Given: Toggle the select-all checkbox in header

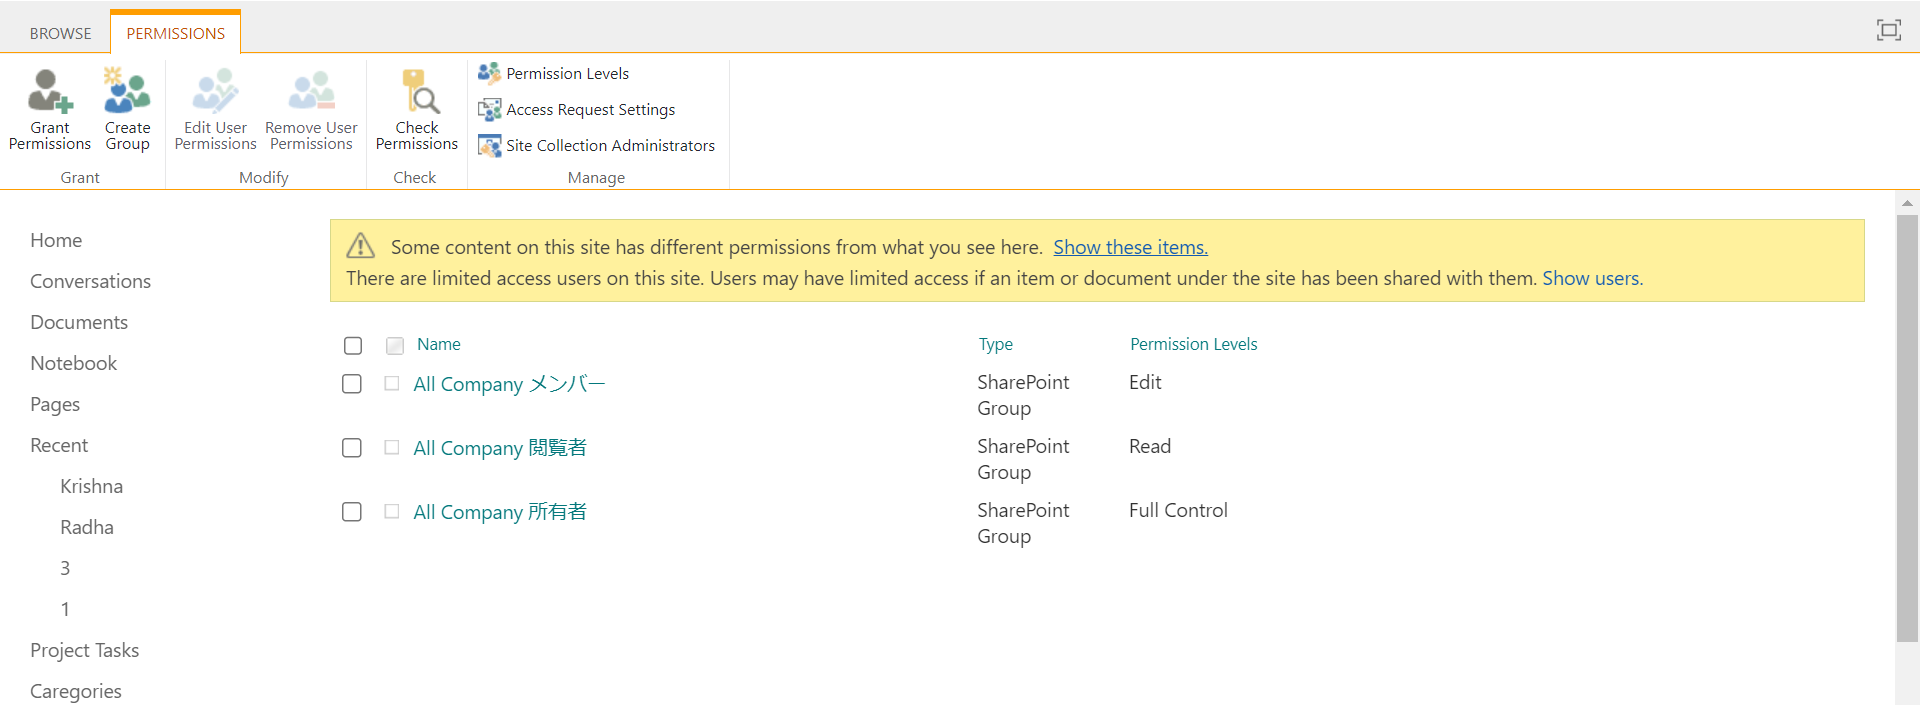Looking at the screenshot, I should point(353,345).
